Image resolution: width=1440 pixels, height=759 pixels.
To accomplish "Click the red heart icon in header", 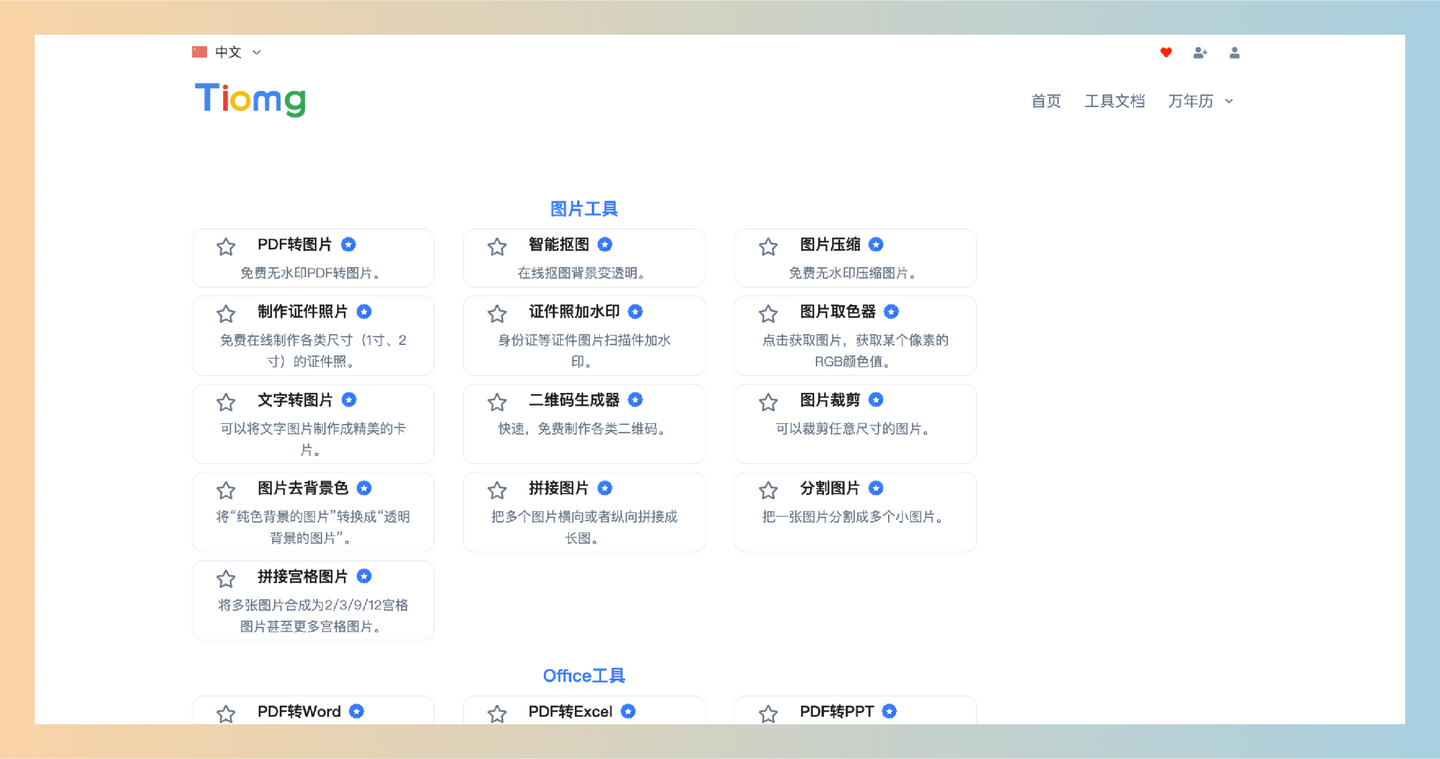I will 1166,53.
